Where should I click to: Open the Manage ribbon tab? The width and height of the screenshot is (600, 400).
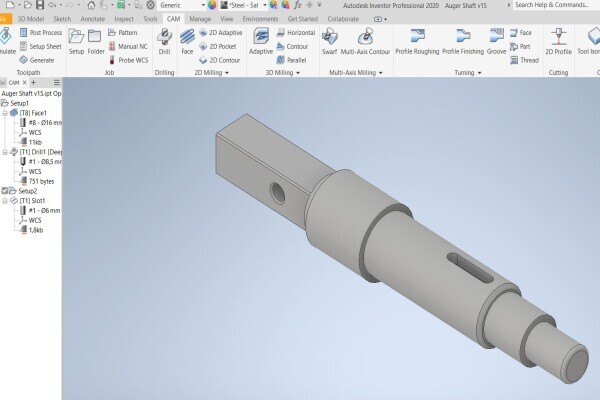coord(200,19)
